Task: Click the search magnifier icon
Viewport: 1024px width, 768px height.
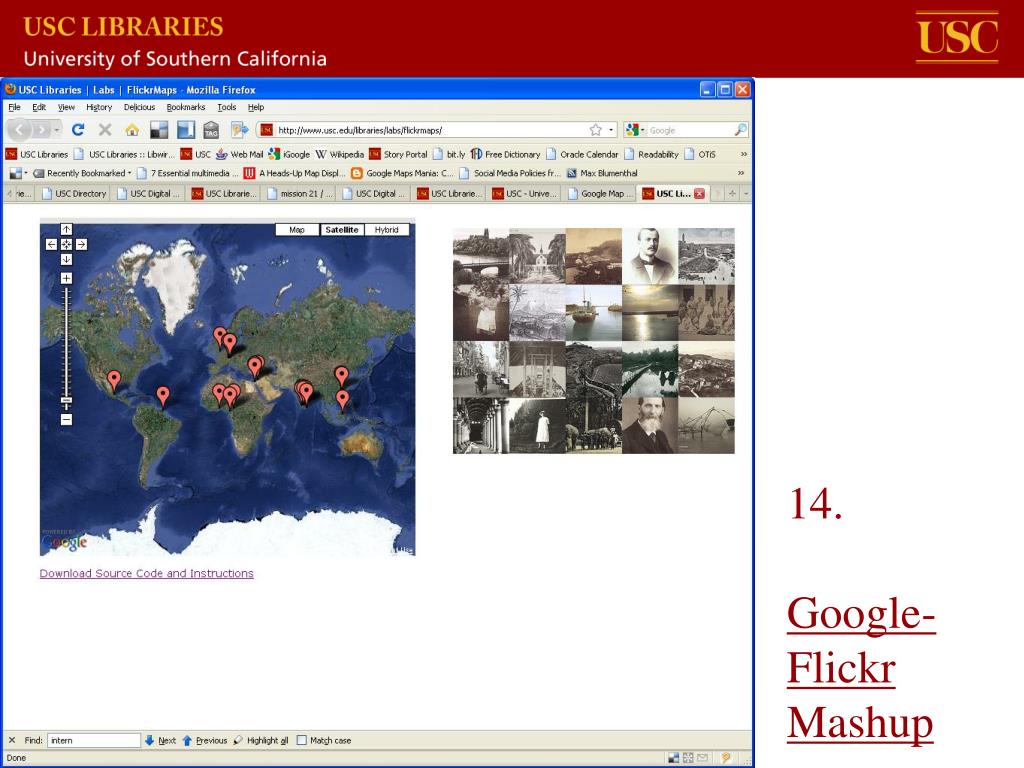Action: [x=740, y=130]
